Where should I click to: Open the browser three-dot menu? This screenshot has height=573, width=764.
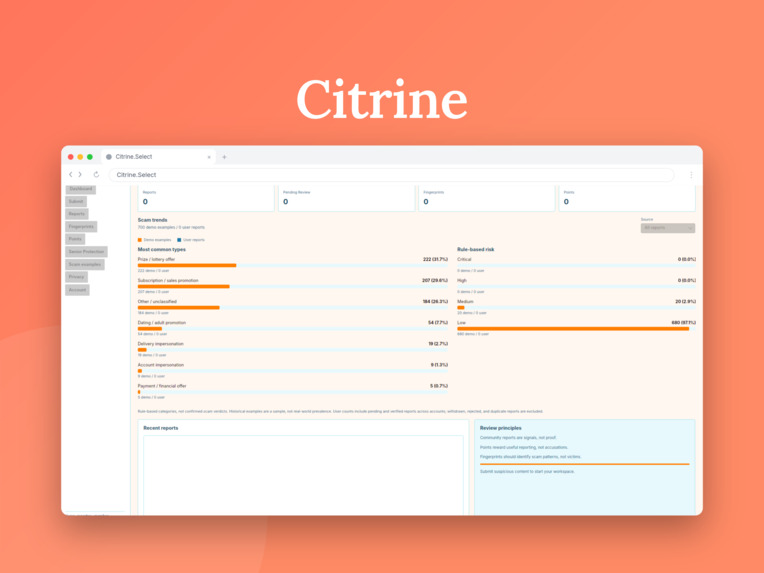(691, 174)
